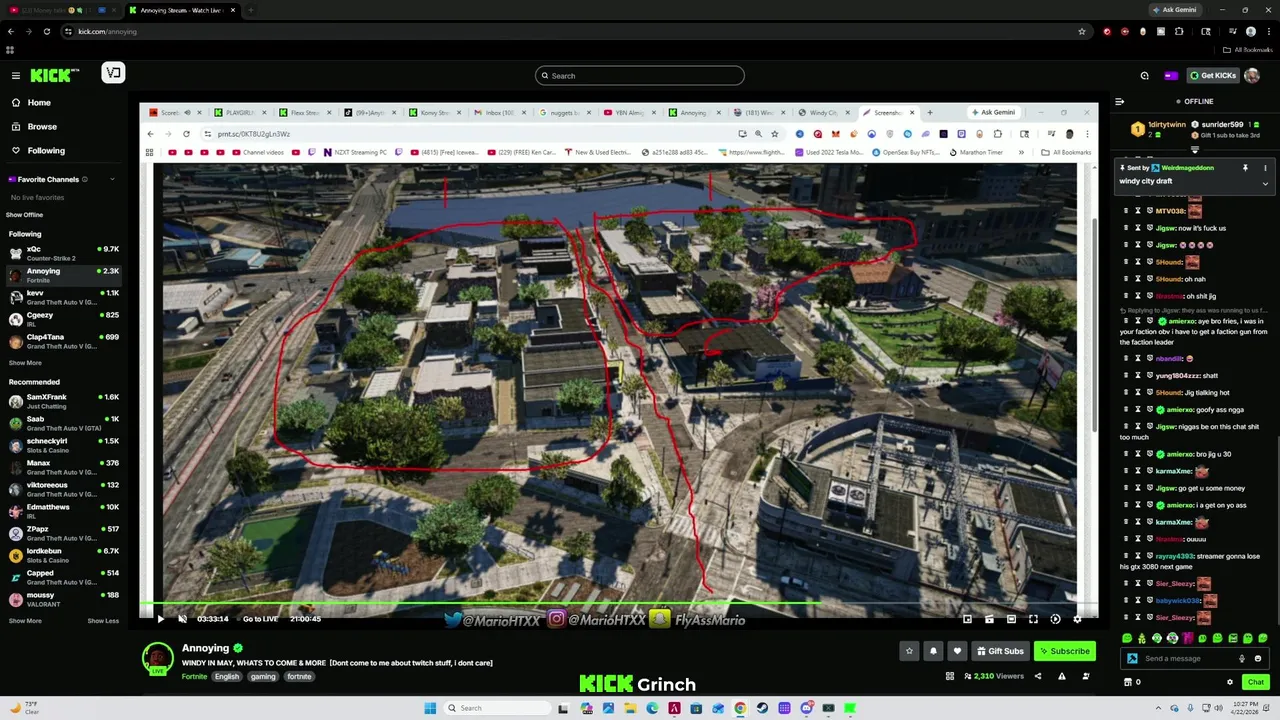Image resolution: width=1280 pixels, height=720 pixels.
Task: Toggle notifications bell for Annoying
Action: pos(933,651)
